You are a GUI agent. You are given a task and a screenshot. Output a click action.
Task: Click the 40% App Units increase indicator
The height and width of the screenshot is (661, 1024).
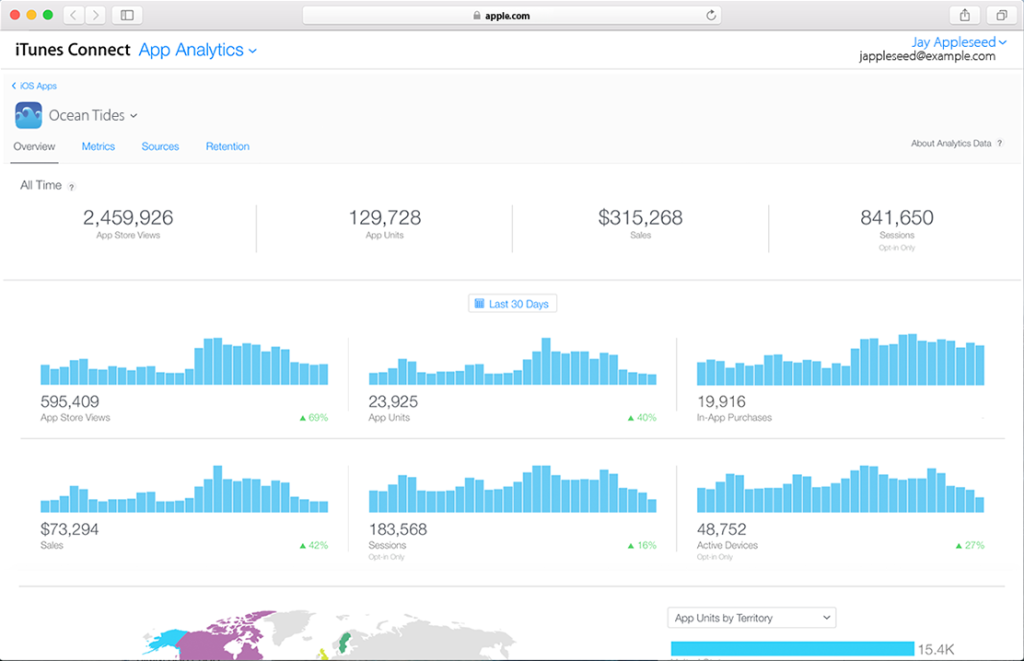(x=642, y=417)
